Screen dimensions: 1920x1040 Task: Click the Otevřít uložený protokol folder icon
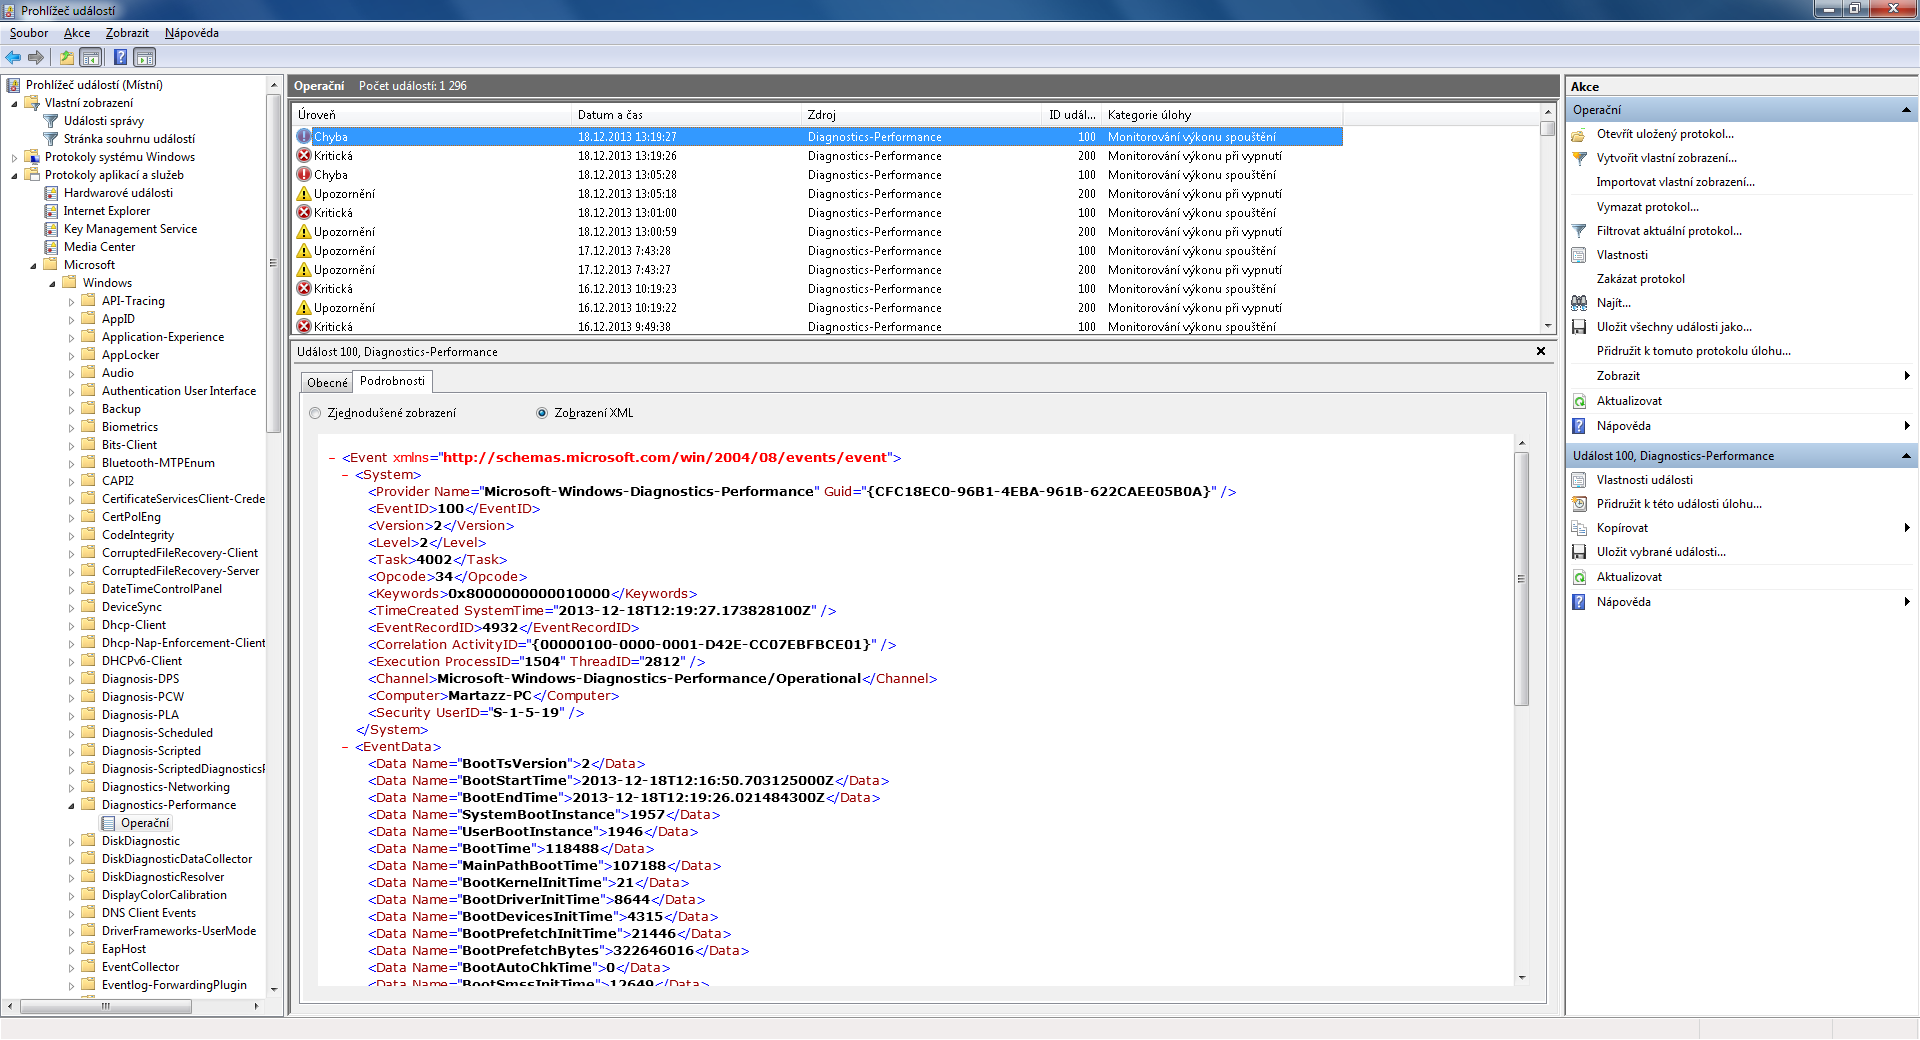point(1579,134)
